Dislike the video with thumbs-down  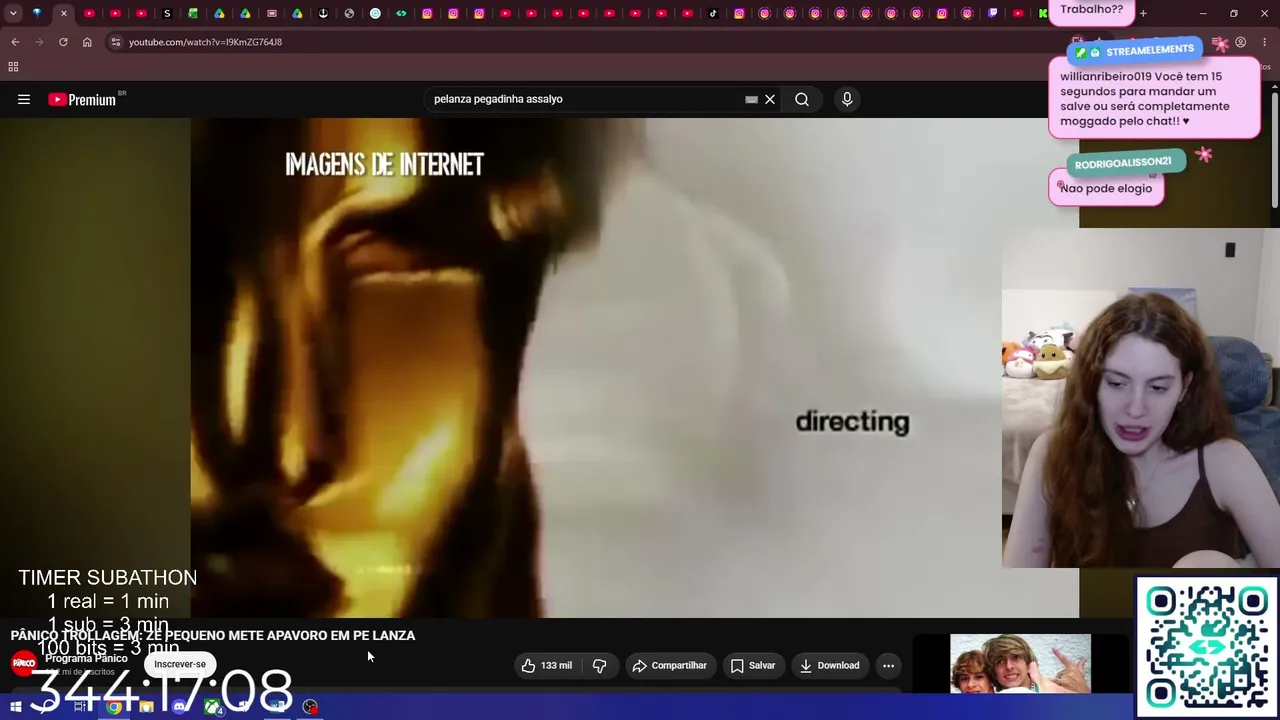point(600,665)
